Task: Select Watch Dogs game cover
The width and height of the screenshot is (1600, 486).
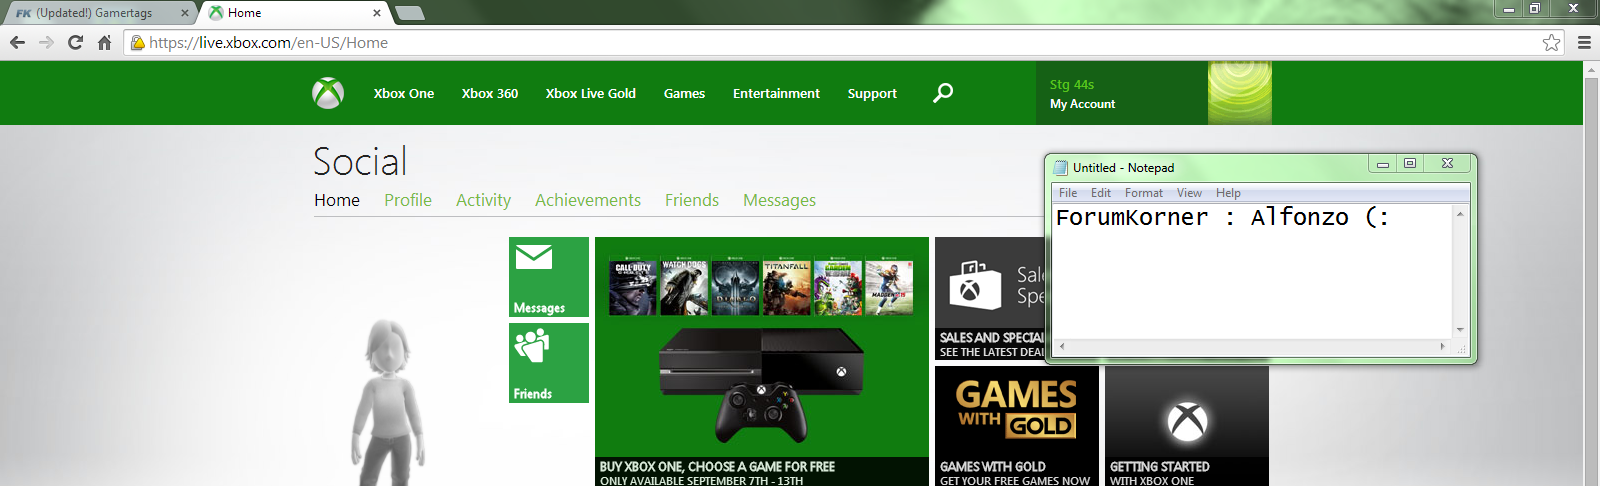Action: [684, 287]
